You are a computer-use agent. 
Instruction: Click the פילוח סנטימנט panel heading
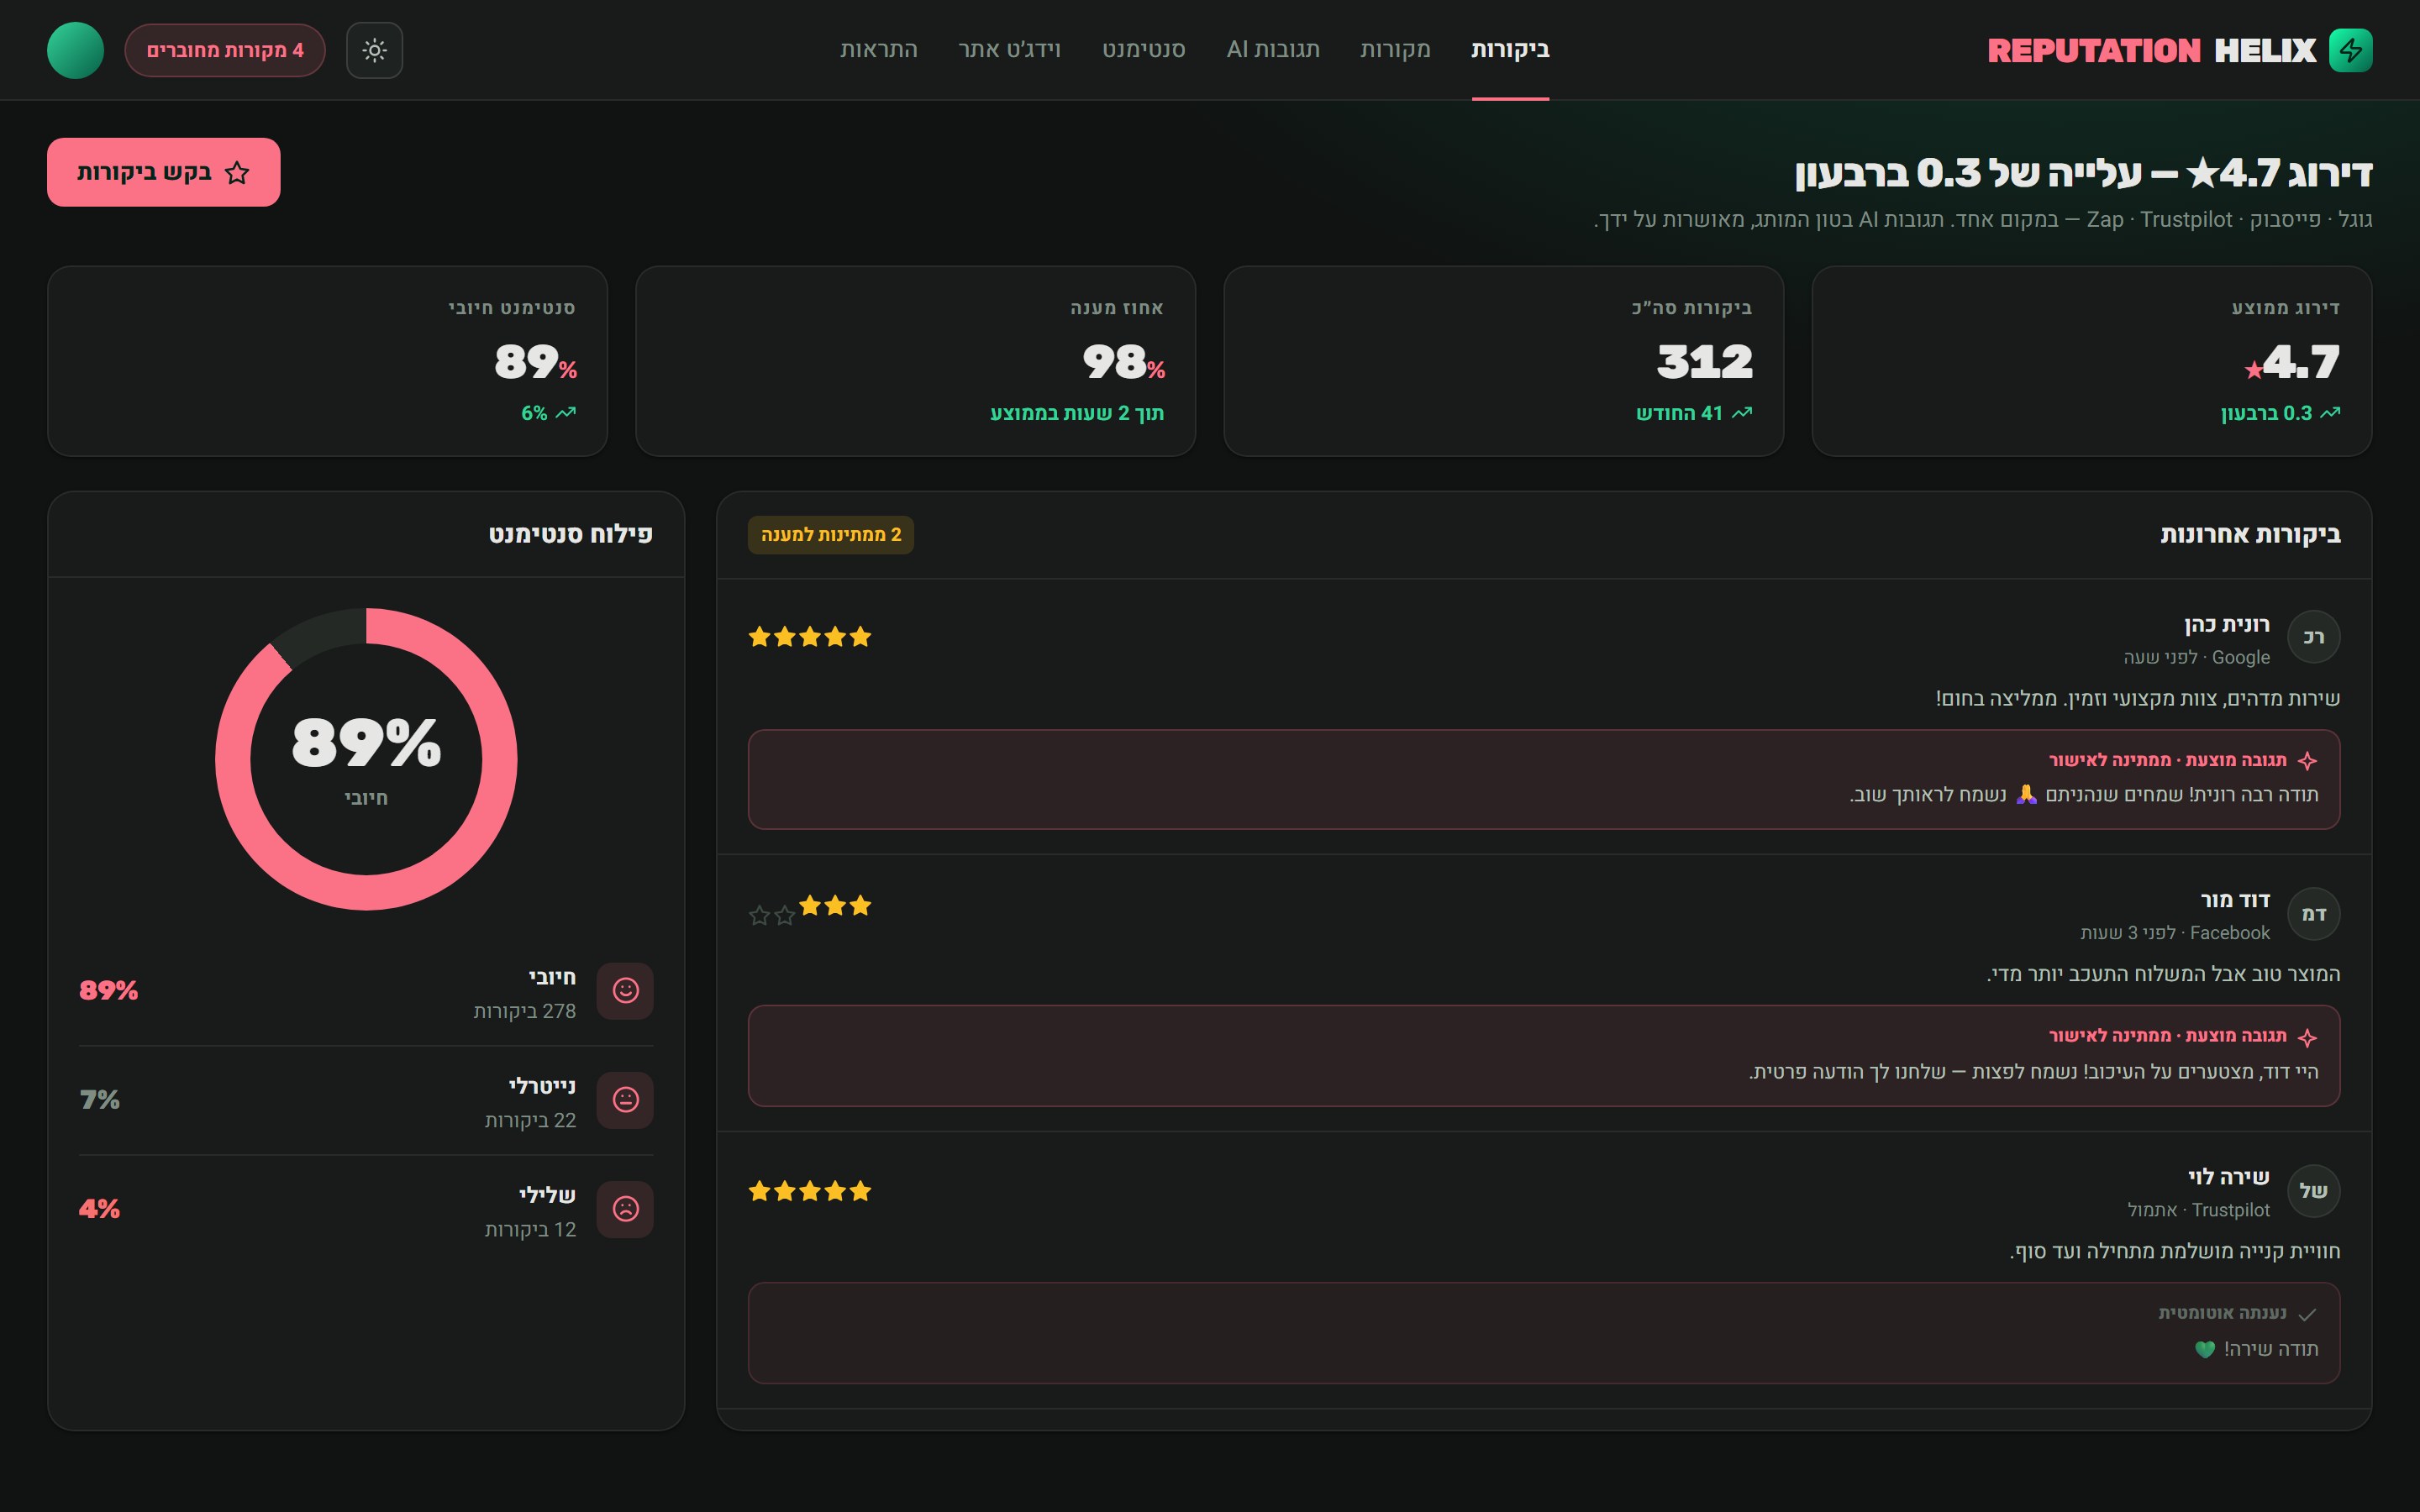[570, 534]
